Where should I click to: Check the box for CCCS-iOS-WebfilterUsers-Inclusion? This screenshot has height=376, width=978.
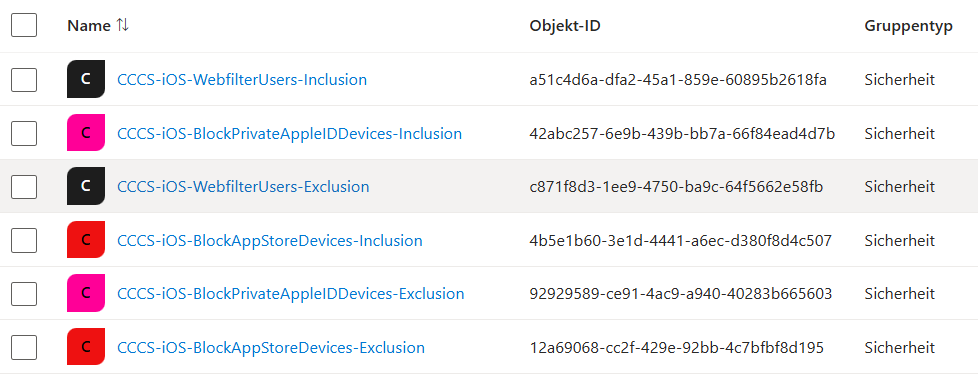click(24, 79)
